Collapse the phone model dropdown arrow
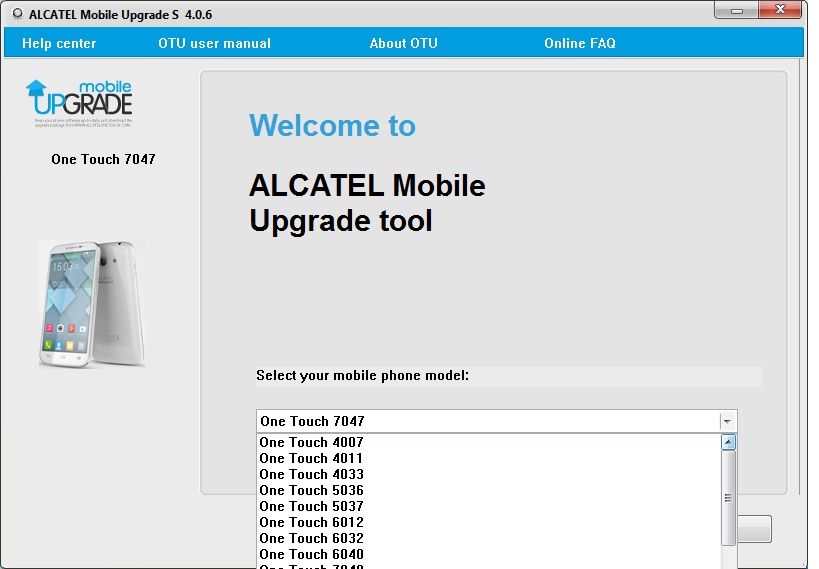The height and width of the screenshot is (569, 819). pos(727,422)
